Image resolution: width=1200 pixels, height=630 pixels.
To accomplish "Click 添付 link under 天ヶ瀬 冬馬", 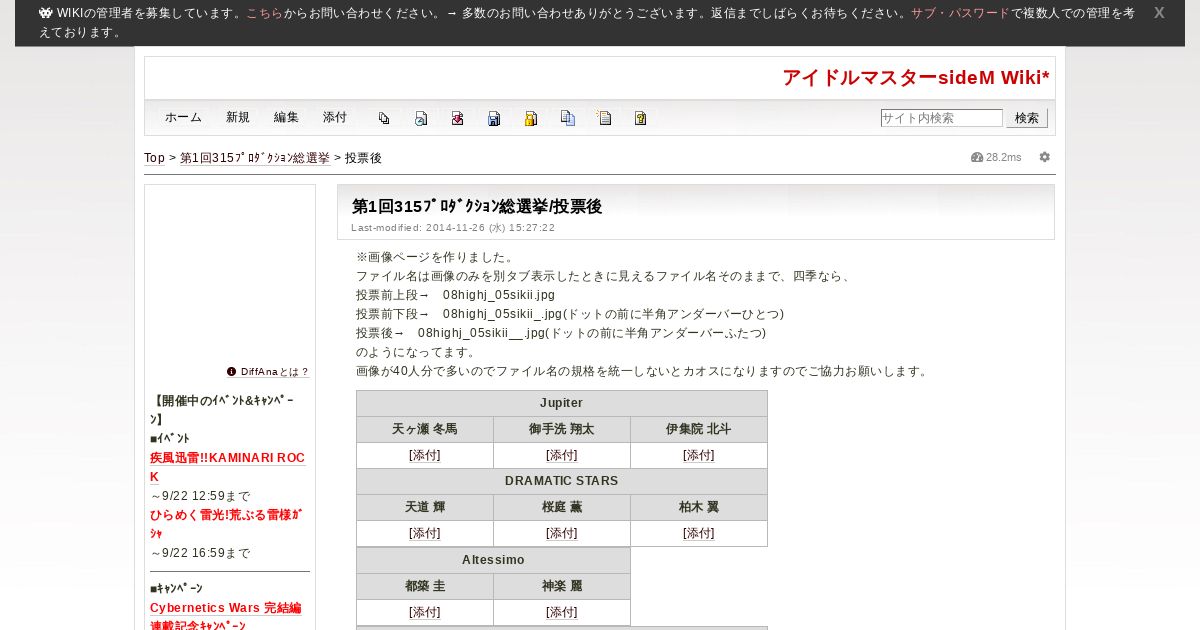I will click(425, 455).
